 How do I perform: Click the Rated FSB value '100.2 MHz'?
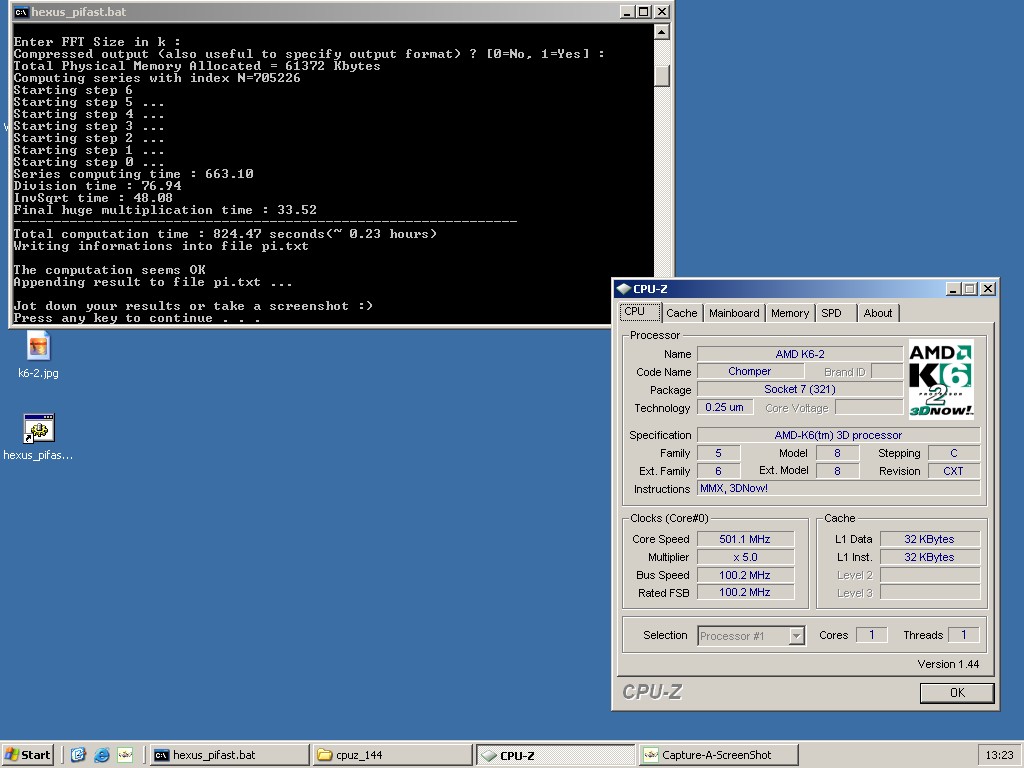pyautogui.click(x=745, y=592)
